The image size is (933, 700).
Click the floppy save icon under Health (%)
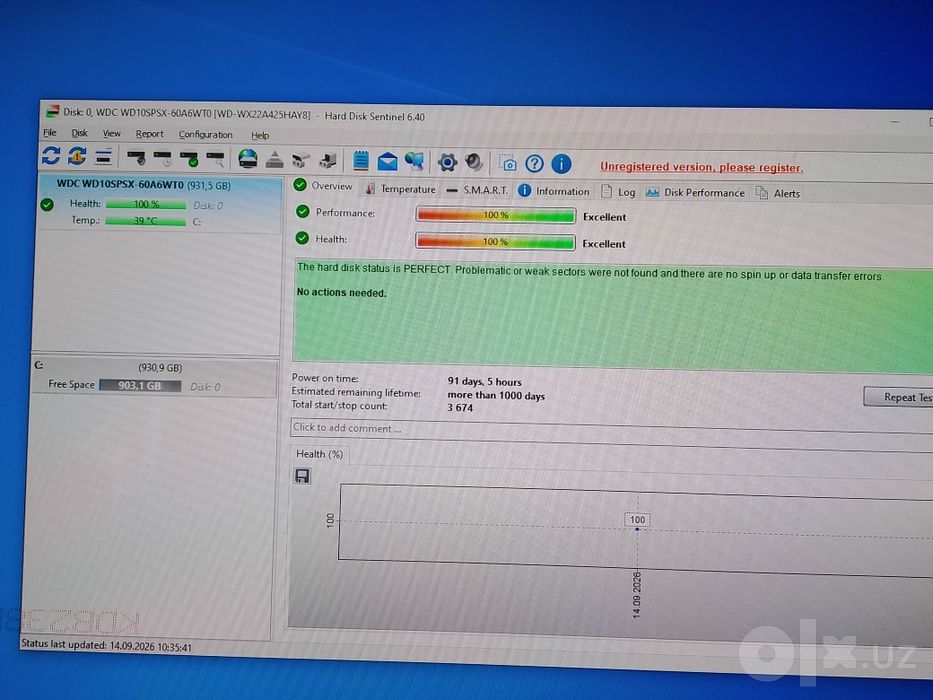(x=302, y=476)
